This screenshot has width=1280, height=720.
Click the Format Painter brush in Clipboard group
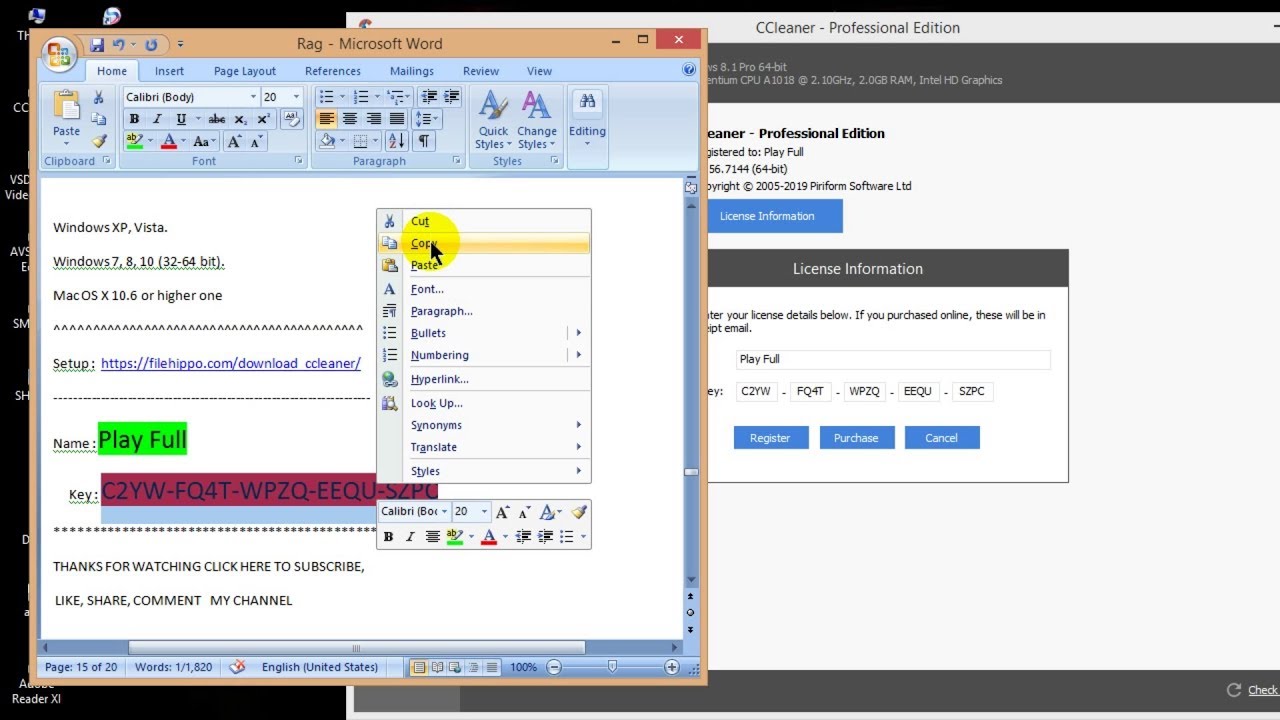point(98,141)
